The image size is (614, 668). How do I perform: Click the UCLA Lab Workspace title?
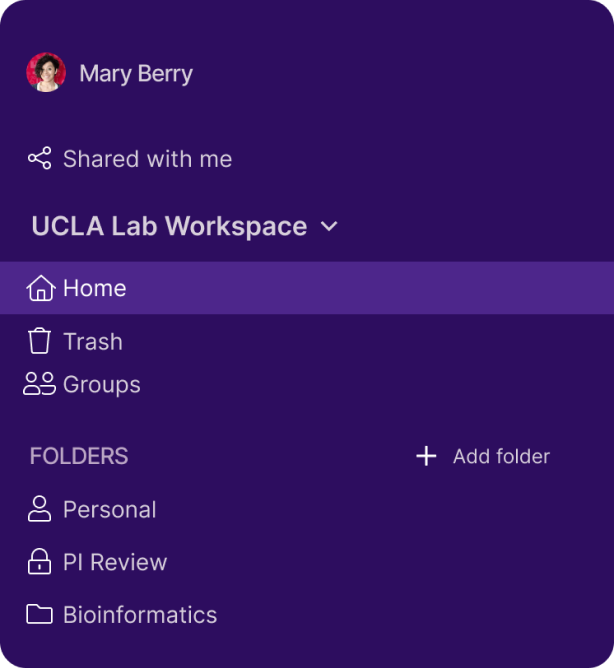[x=169, y=226]
